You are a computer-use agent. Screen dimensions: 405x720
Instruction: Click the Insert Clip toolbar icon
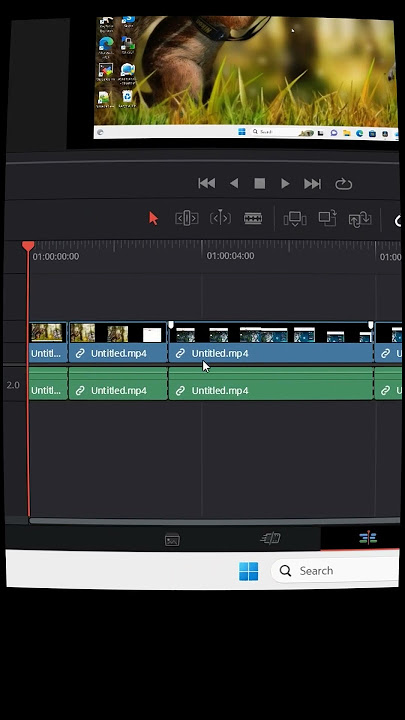(295, 219)
